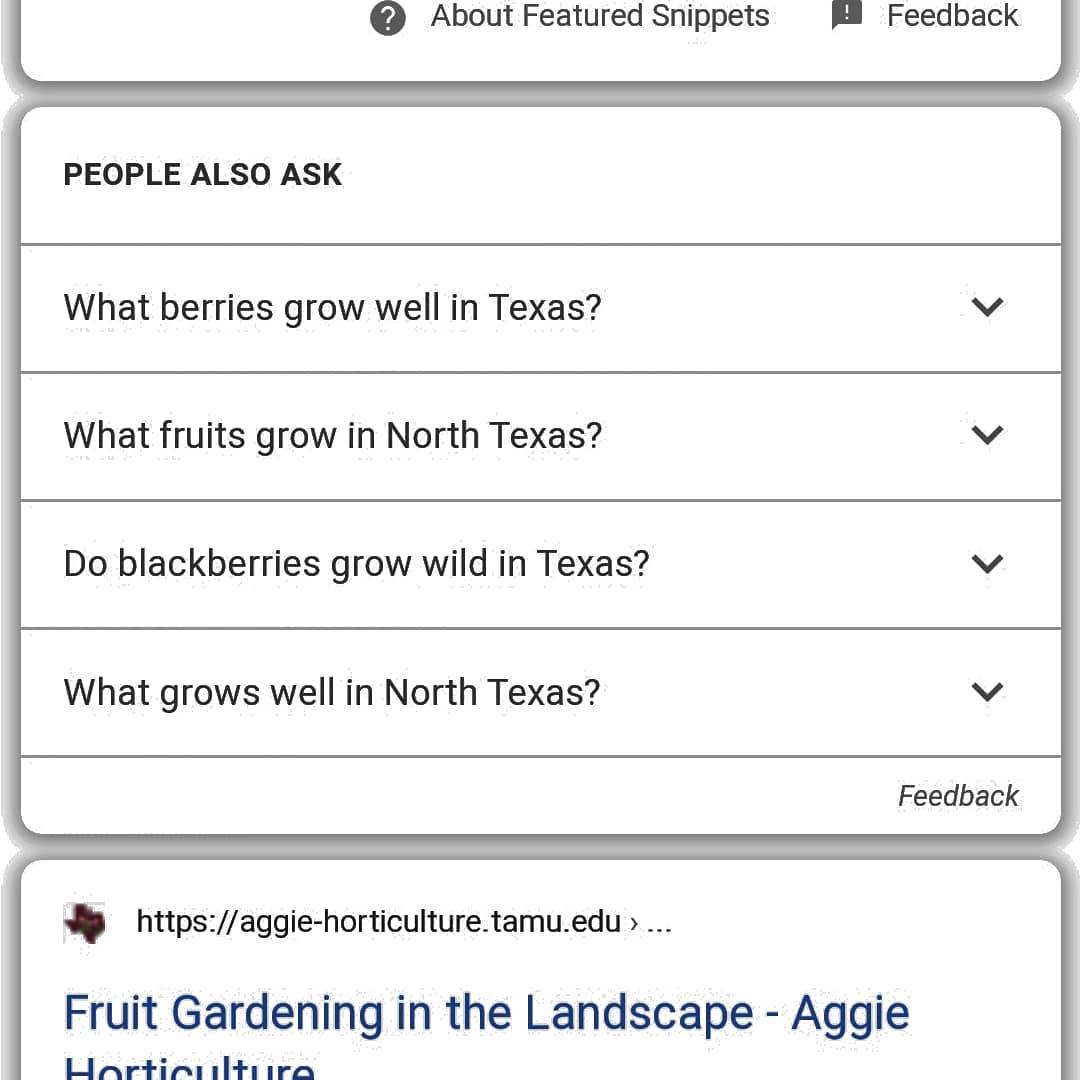Image resolution: width=1080 pixels, height=1080 pixels.
Task: Expand "Do blackberries grow wild in Texas?" chevron
Action: click(987, 564)
